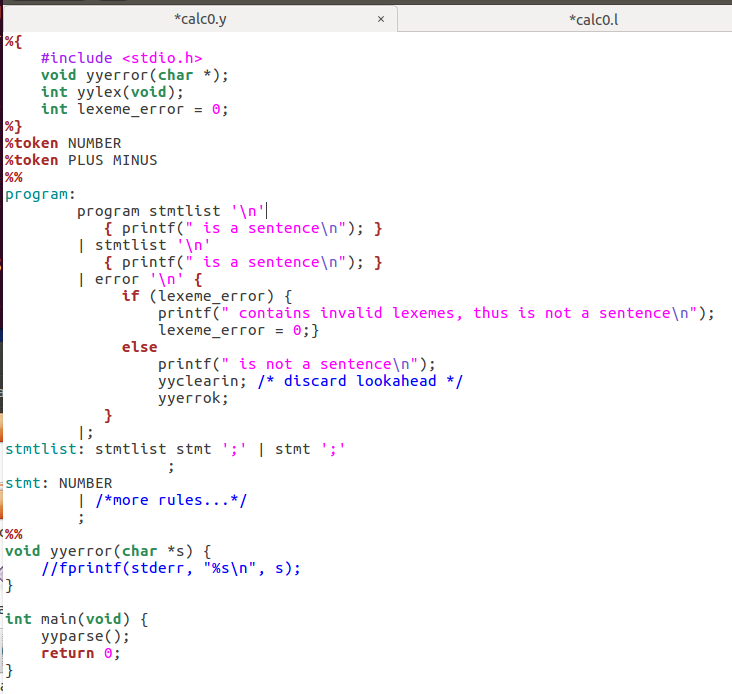Click the '%token NUMBER' line
The width and height of the screenshot is (732, 694).
tap(63, 143)
